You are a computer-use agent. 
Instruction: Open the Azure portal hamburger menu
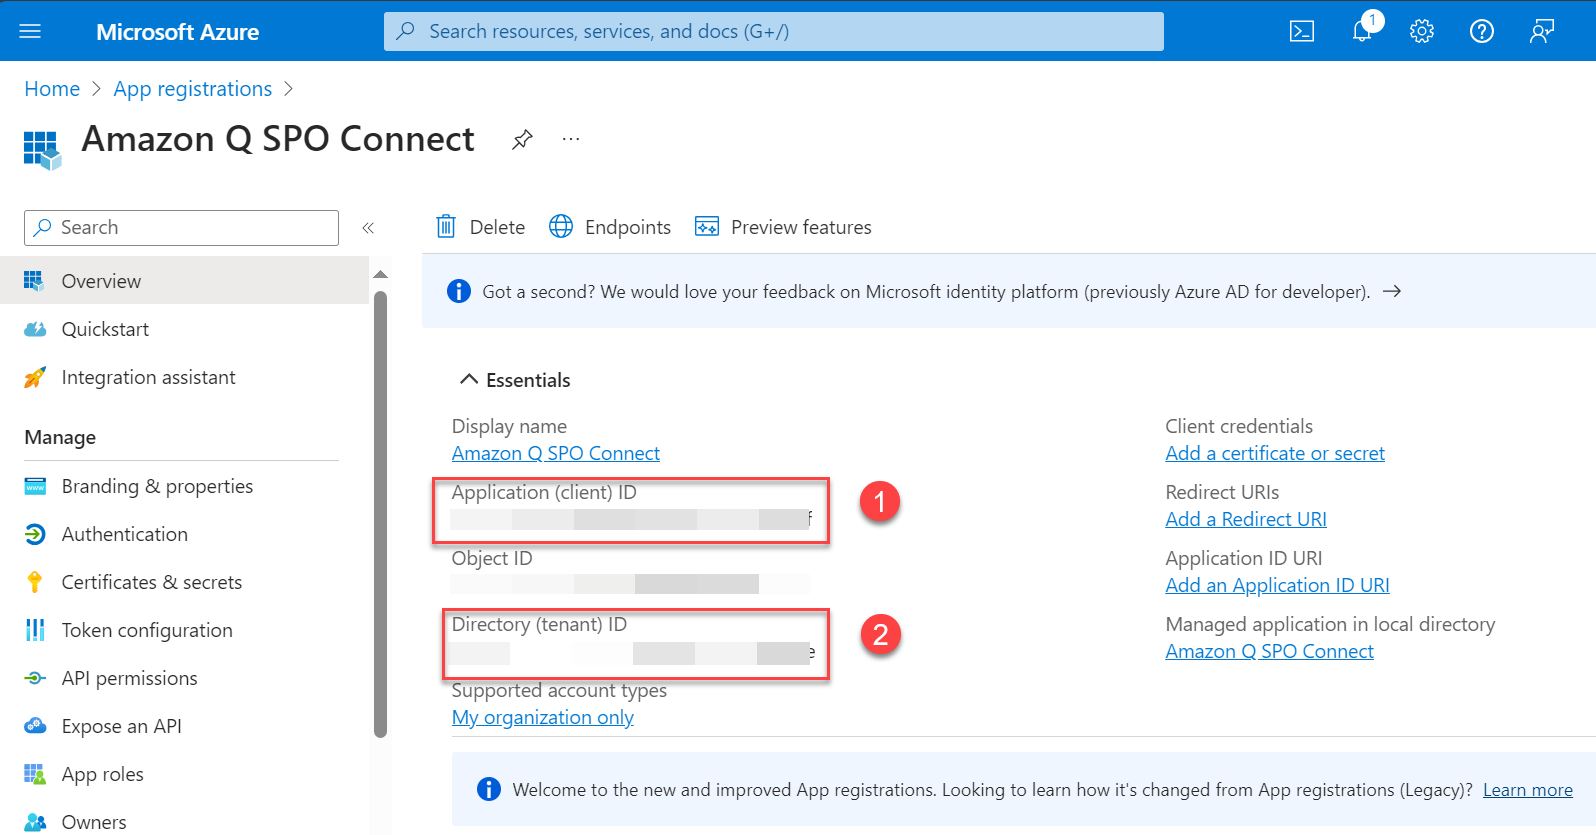pyautogui.click(x=30, y=31)
